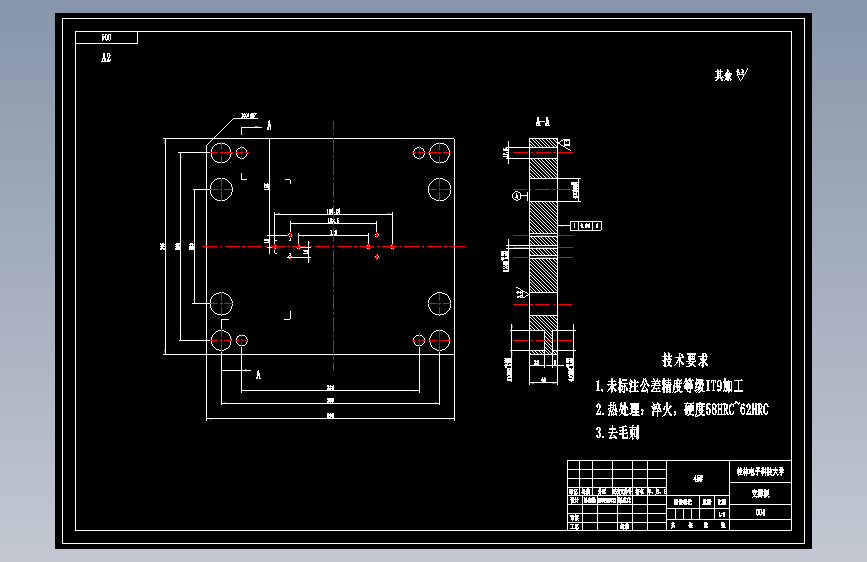
Task: Select the note 1.未标注公差精度等级IT9加工
Action: 669,386
